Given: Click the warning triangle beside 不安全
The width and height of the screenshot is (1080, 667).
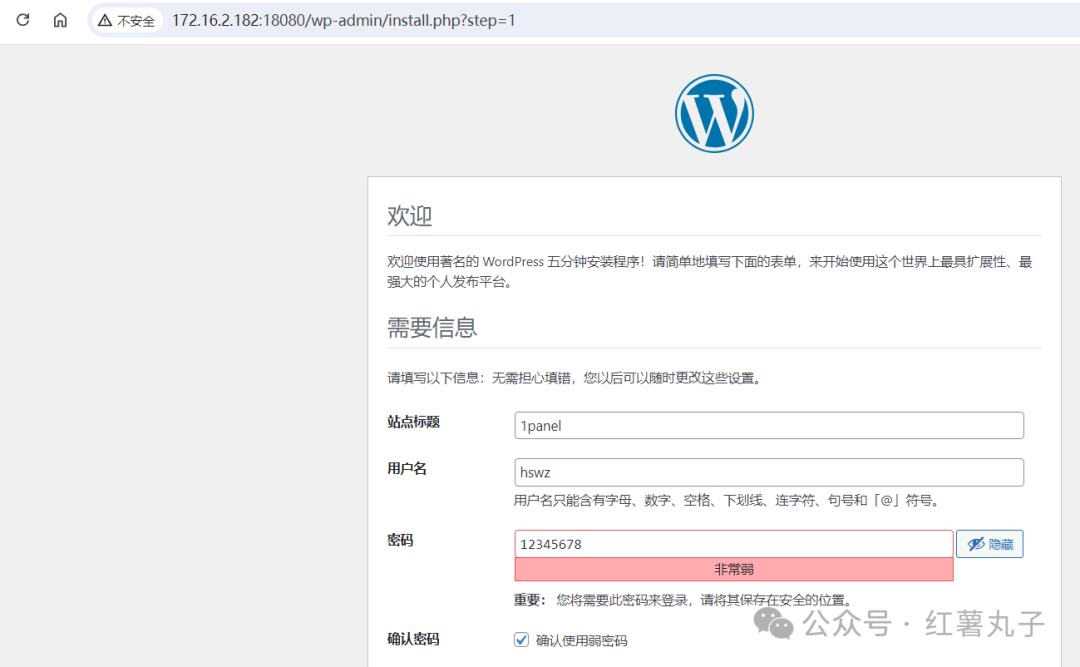Looking at the screenshot, I should pyautogui.click(x=104, y=21).
